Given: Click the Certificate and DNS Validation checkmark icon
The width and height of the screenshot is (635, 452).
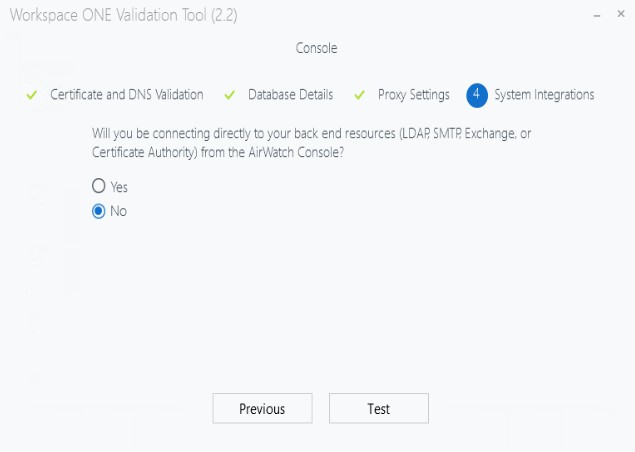Looking at the screenshot, I should [32, 95].
